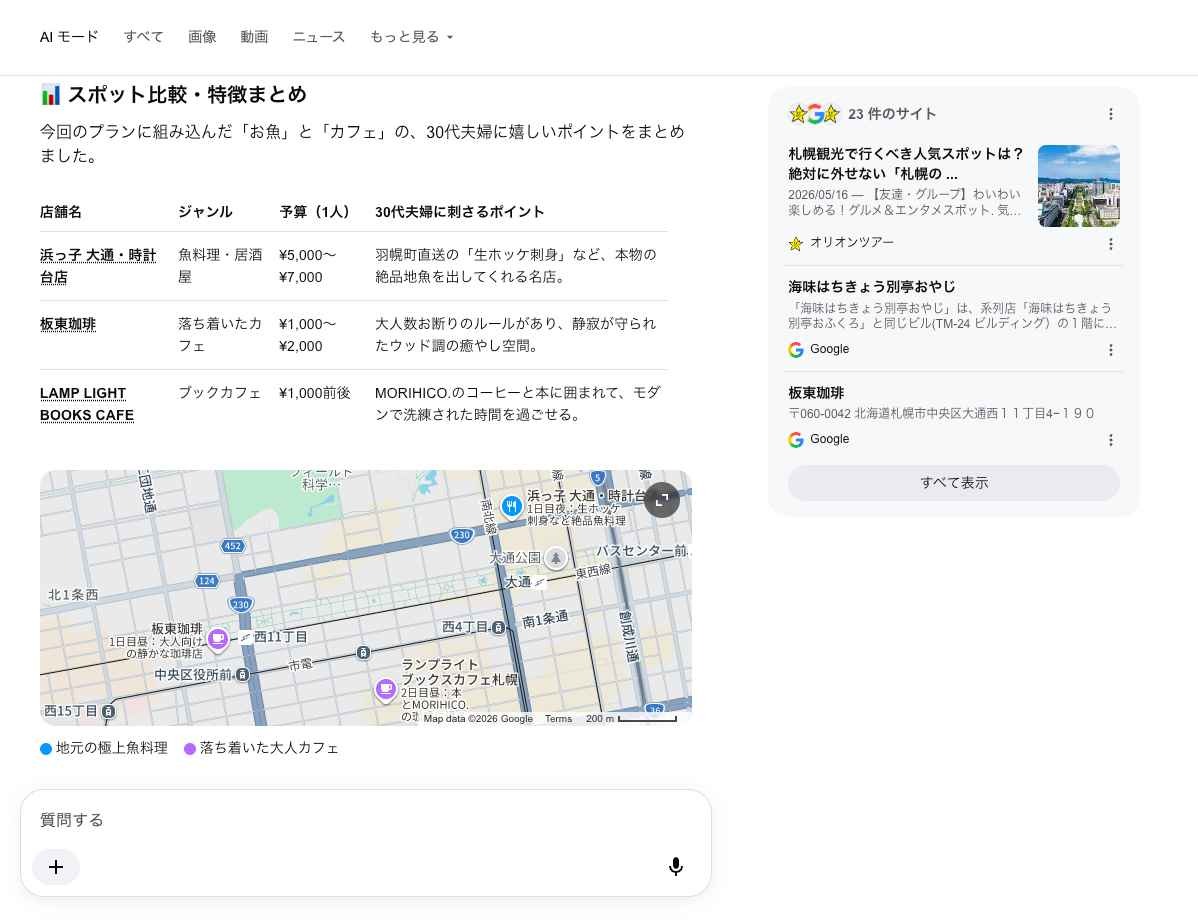Click the 大通公園 park marker
Image resolution: width=1198 pixels, height=920 pixels.
tap(556, 559)
